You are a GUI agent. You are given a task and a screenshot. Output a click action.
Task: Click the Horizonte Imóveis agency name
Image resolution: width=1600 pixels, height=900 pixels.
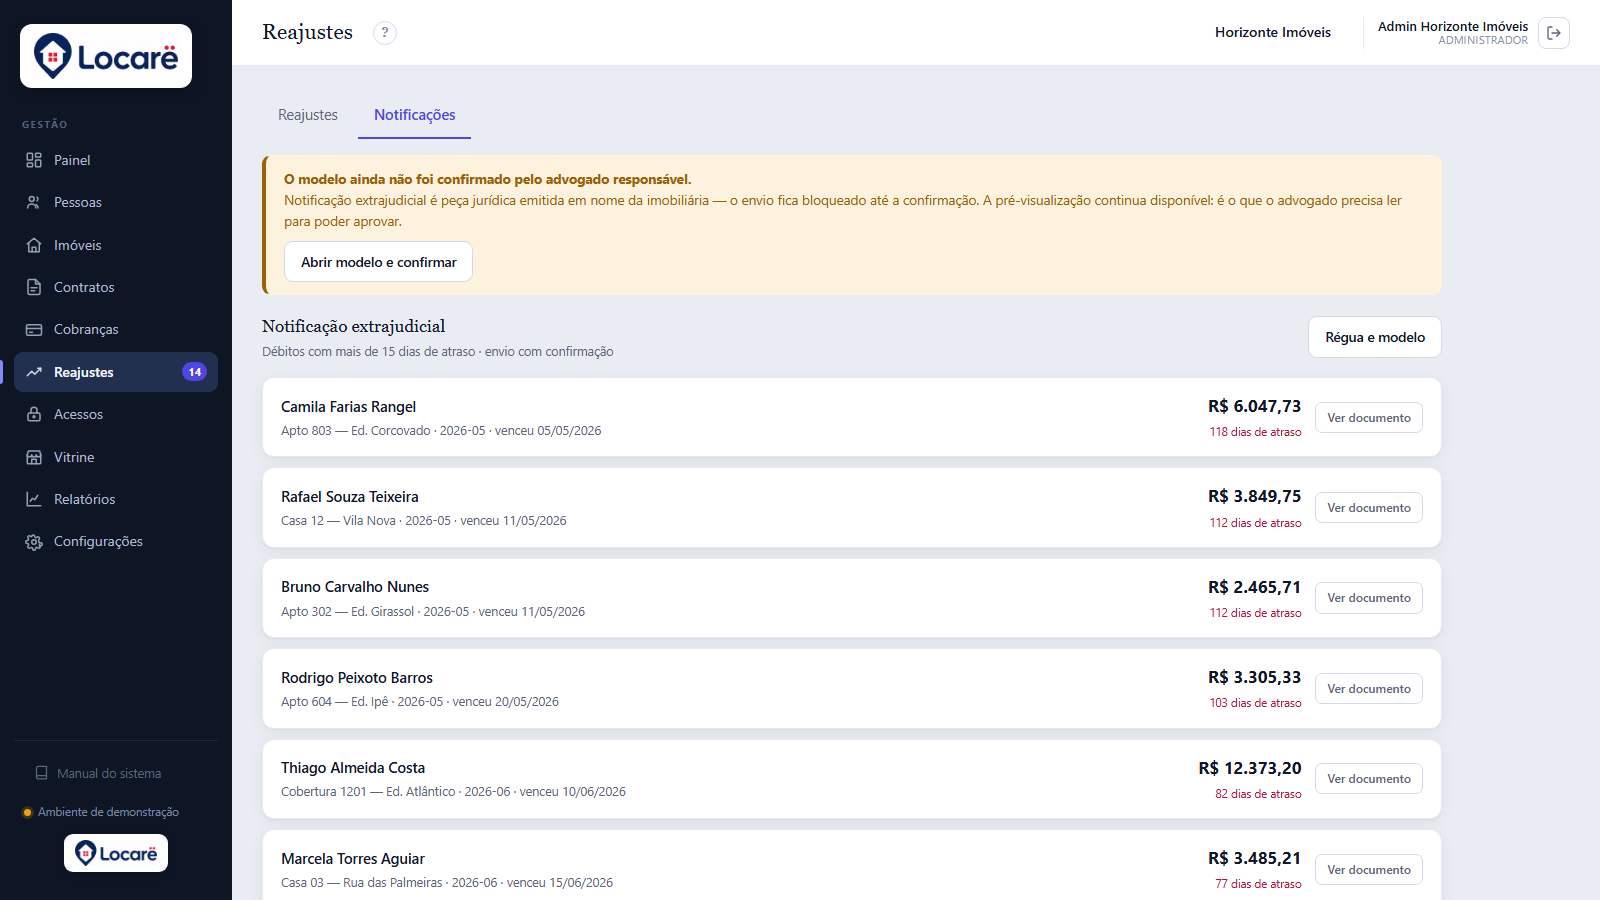point(1273,32)
